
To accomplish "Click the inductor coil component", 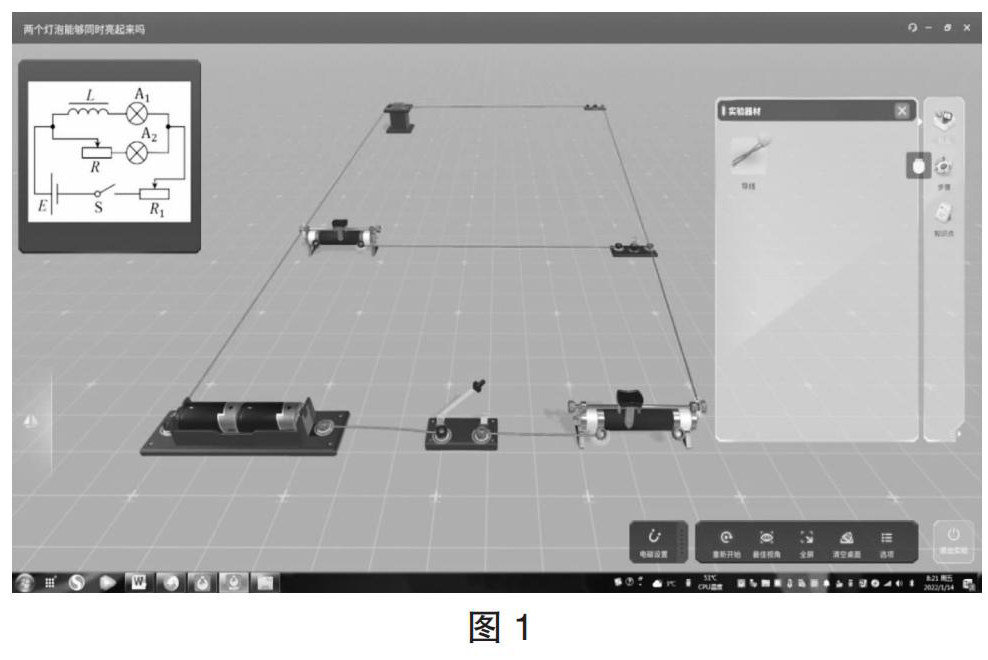I will pos(399,119).
